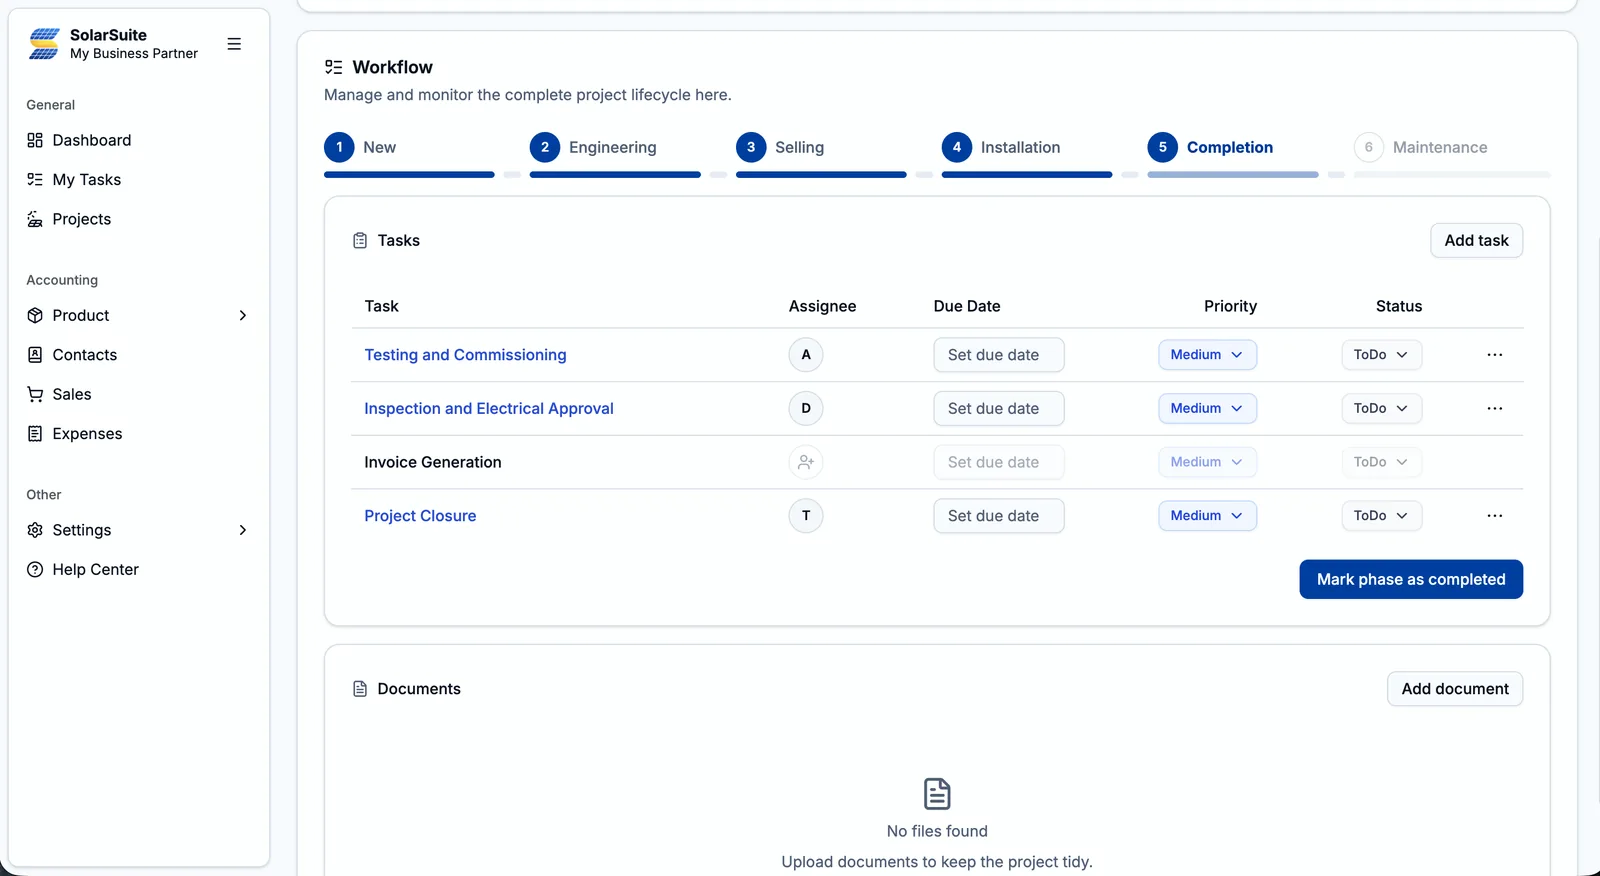The image size is (1600, 876).
Task: Assign a user to Invoice Generation
Action: [x=806, y=462]
